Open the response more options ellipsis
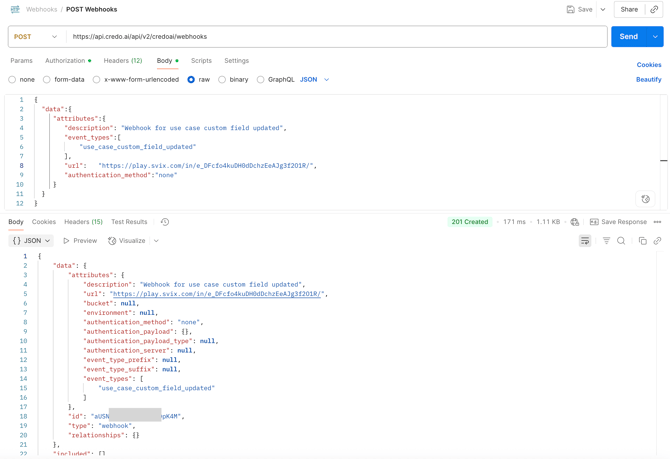 [657, 222]
